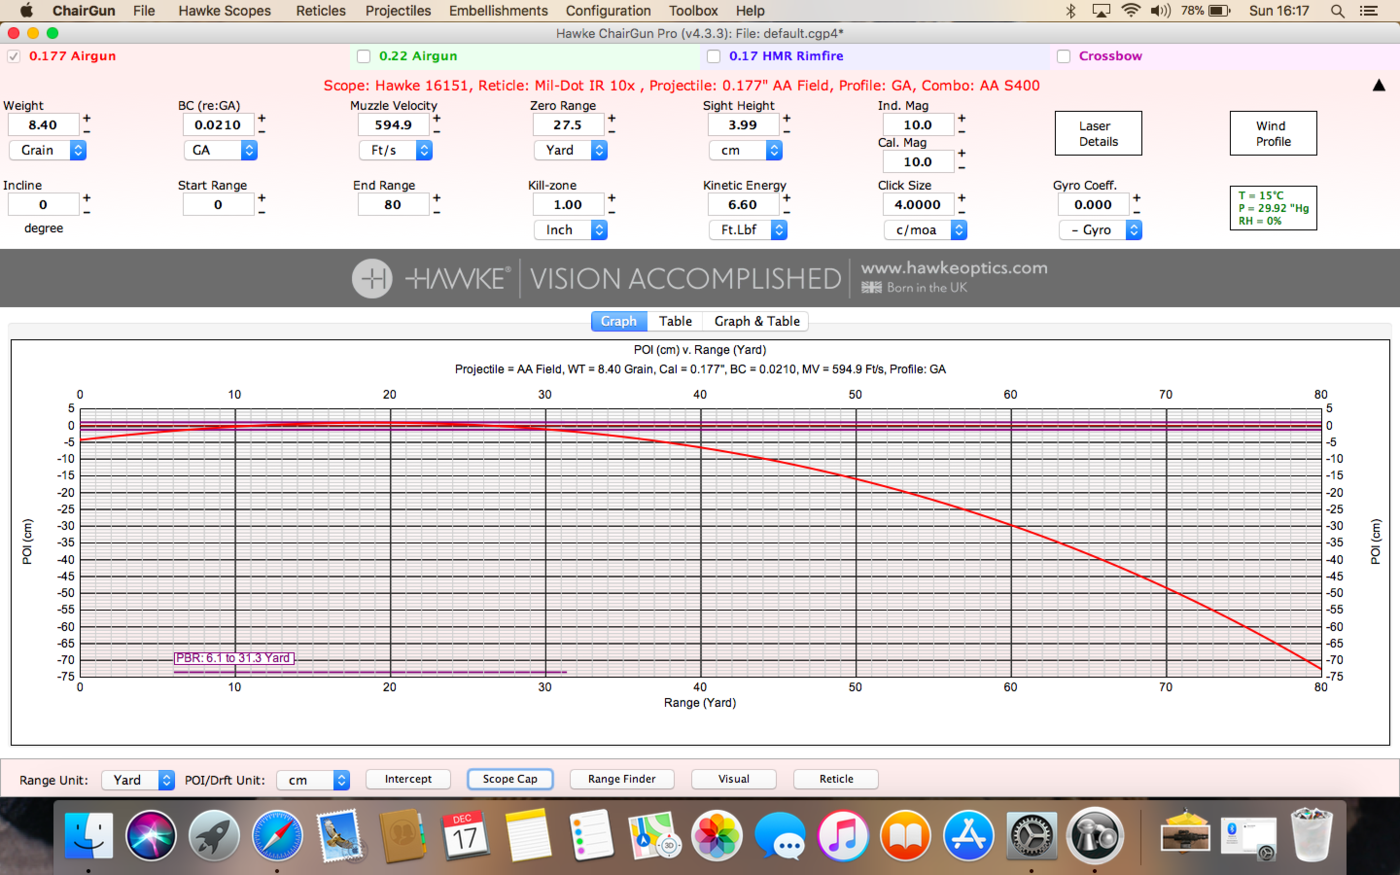1400x875 pixels.
Task: Open Notes icon in dock
Action: click(528, 835)
